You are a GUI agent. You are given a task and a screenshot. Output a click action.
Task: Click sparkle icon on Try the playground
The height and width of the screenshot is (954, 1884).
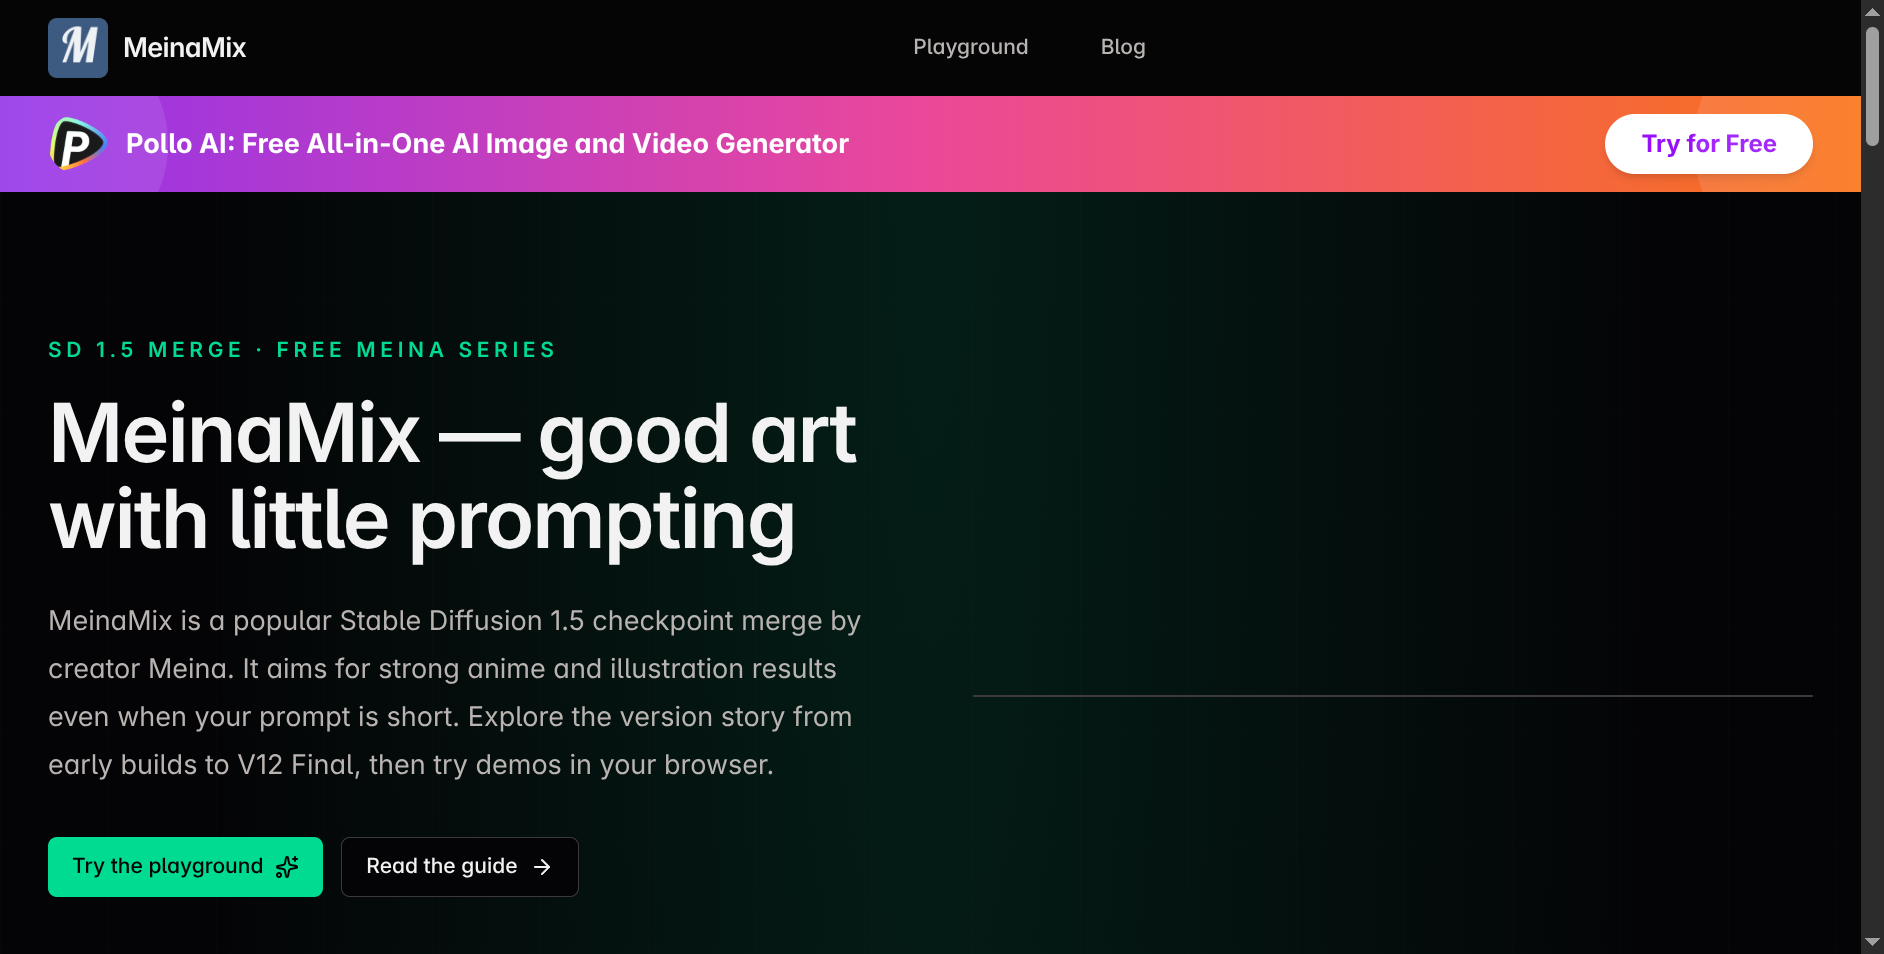click(x=287, y=867)
